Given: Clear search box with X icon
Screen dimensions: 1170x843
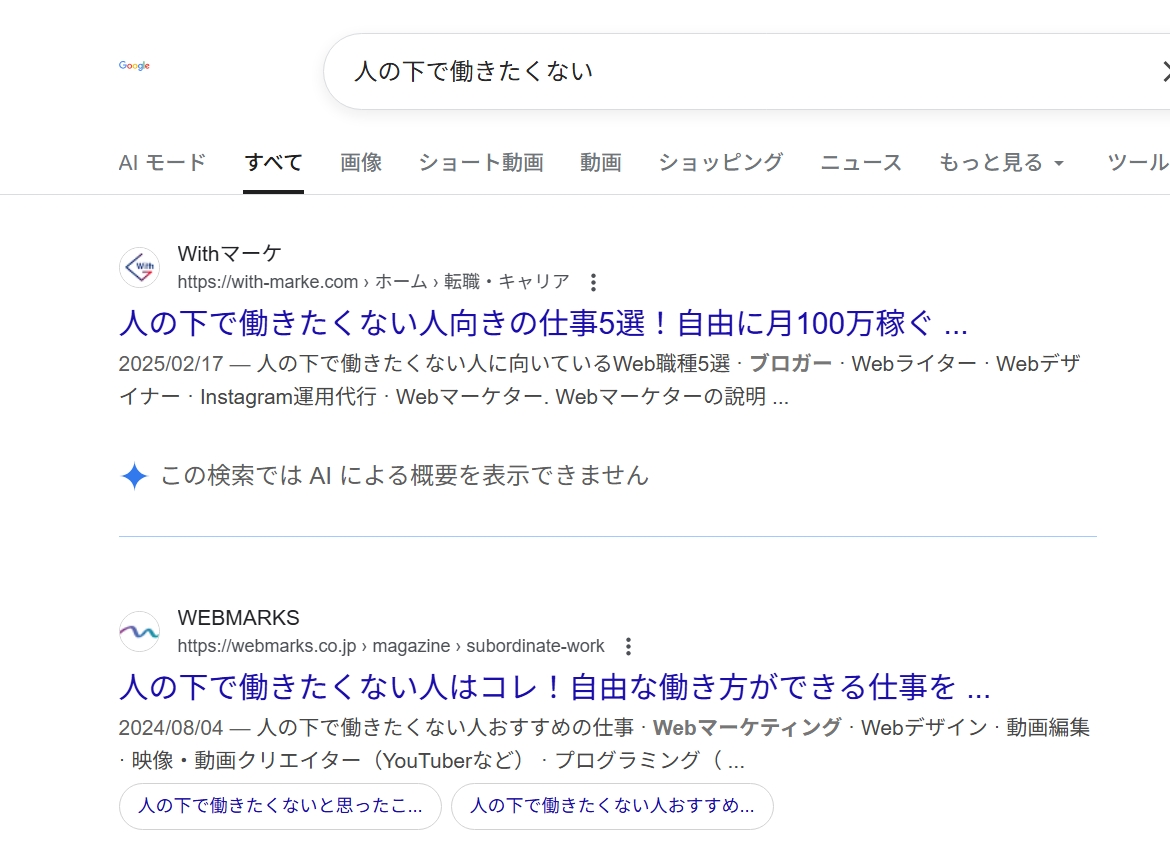Looking at the screenshot, I should (x=1164, y=71).
